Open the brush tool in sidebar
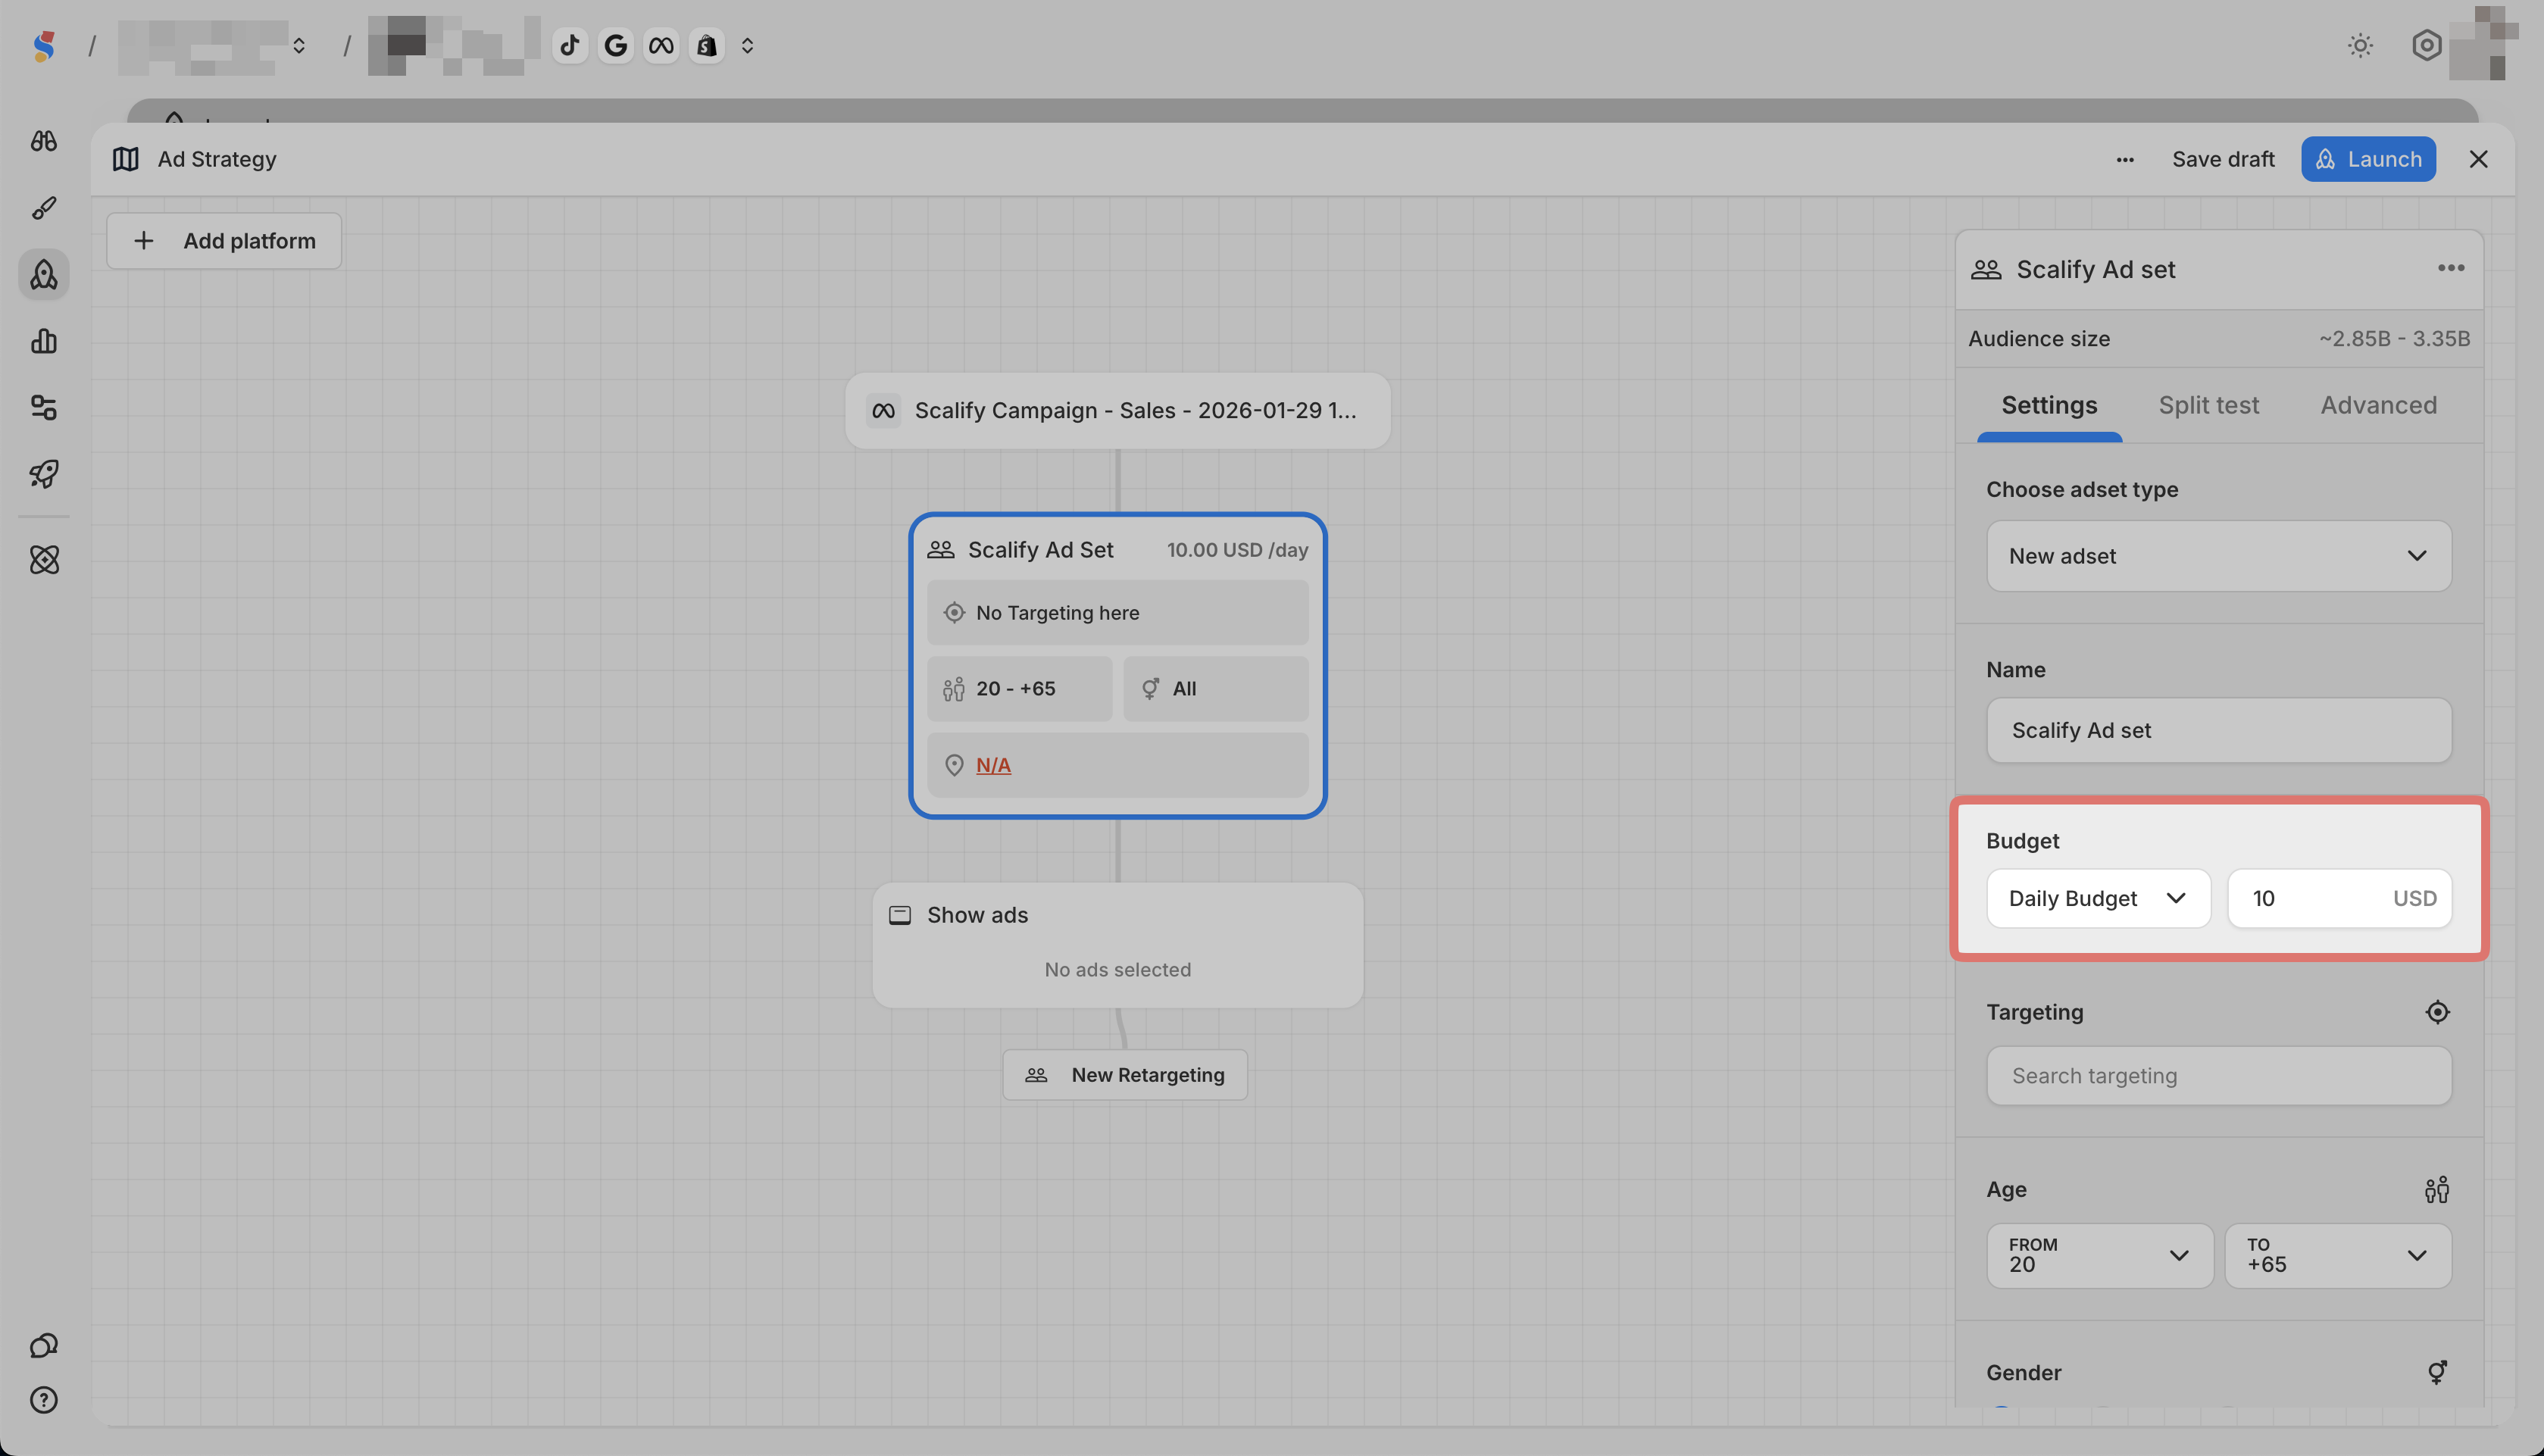 click(43, 208)
